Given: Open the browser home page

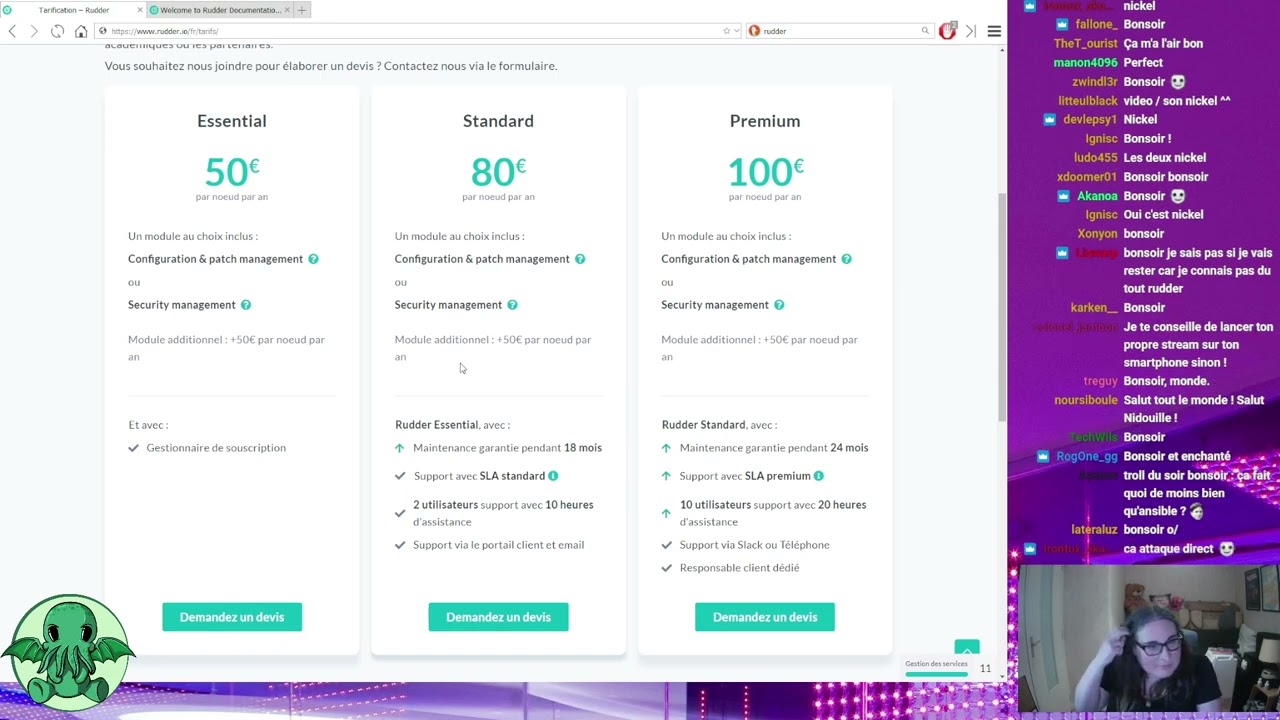Looking at the screenshot, I should 81,31.
